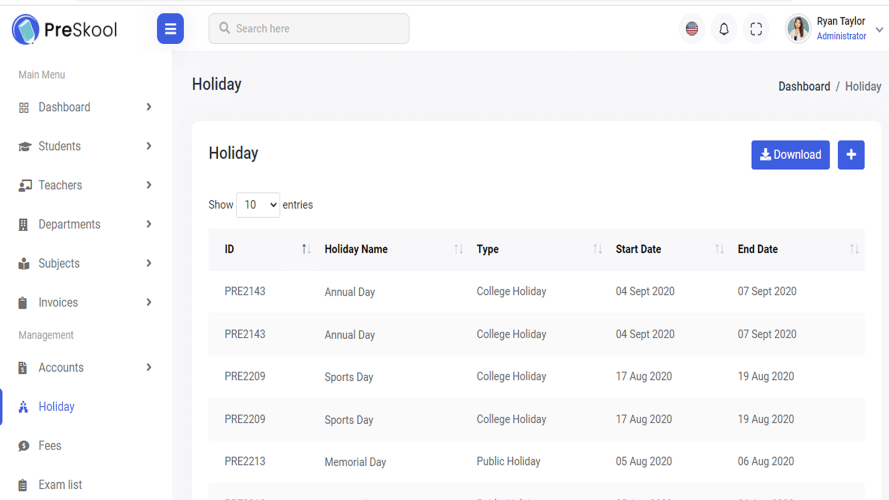Click the Departments building icon
889x500 pixels.
(x=23, y=225)
